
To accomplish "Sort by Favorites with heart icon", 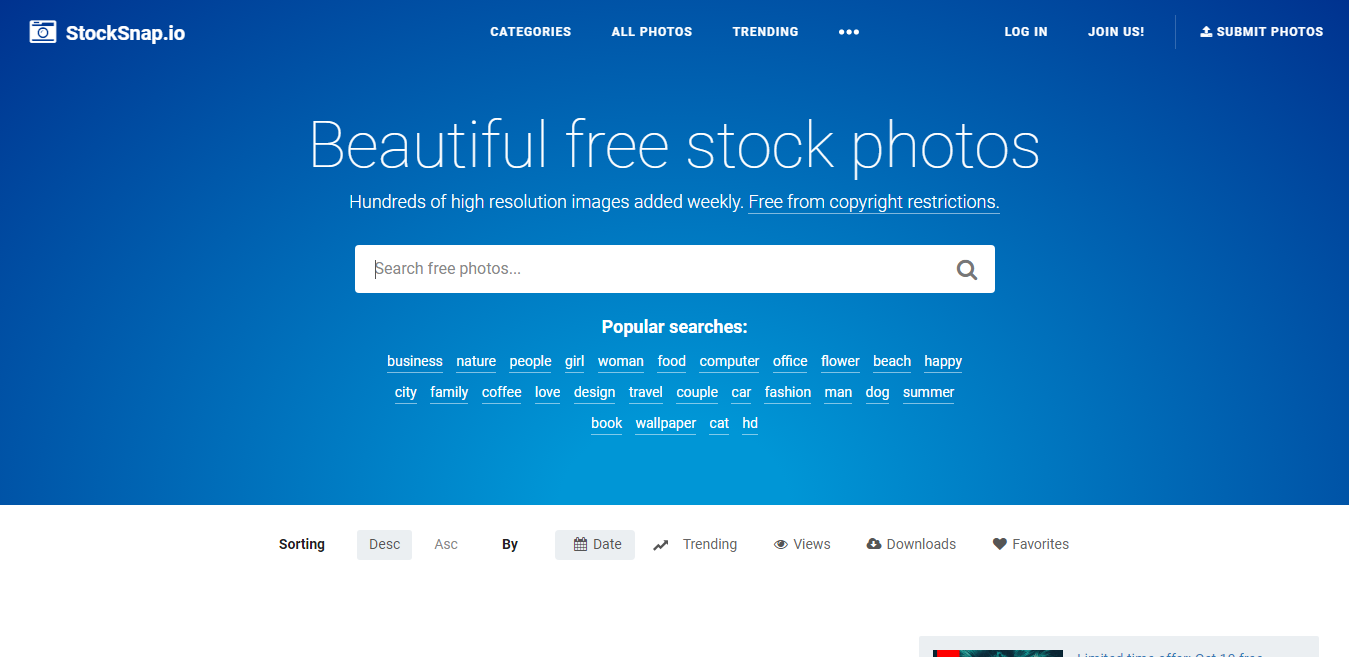I will [x=1030, y=545].
